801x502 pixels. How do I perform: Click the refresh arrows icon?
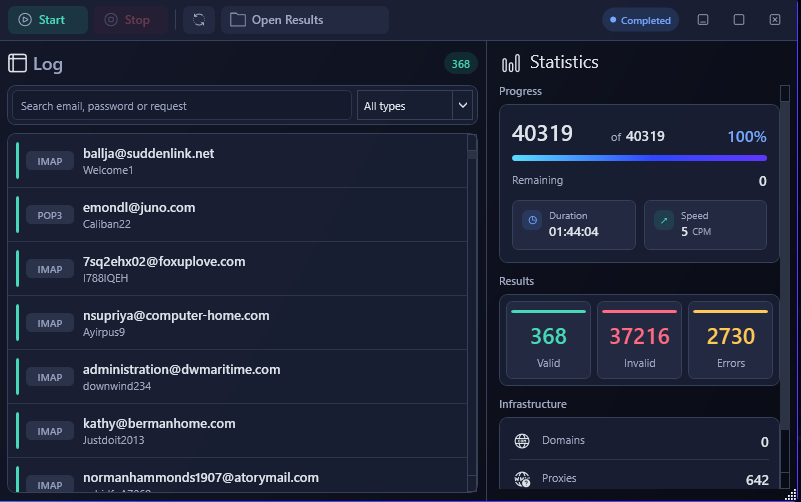click(199, 20)
